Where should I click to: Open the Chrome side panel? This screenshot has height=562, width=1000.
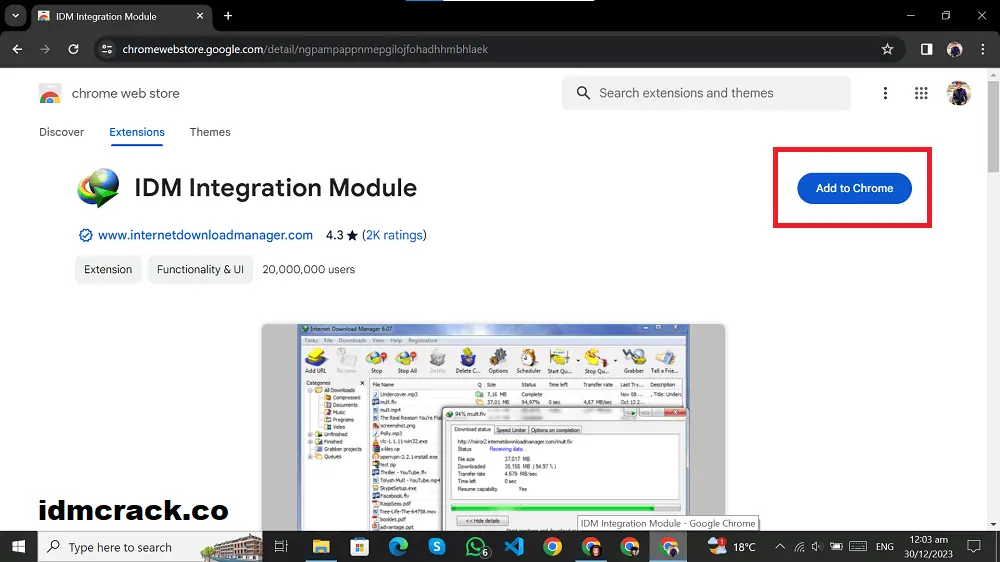[926, 49]
